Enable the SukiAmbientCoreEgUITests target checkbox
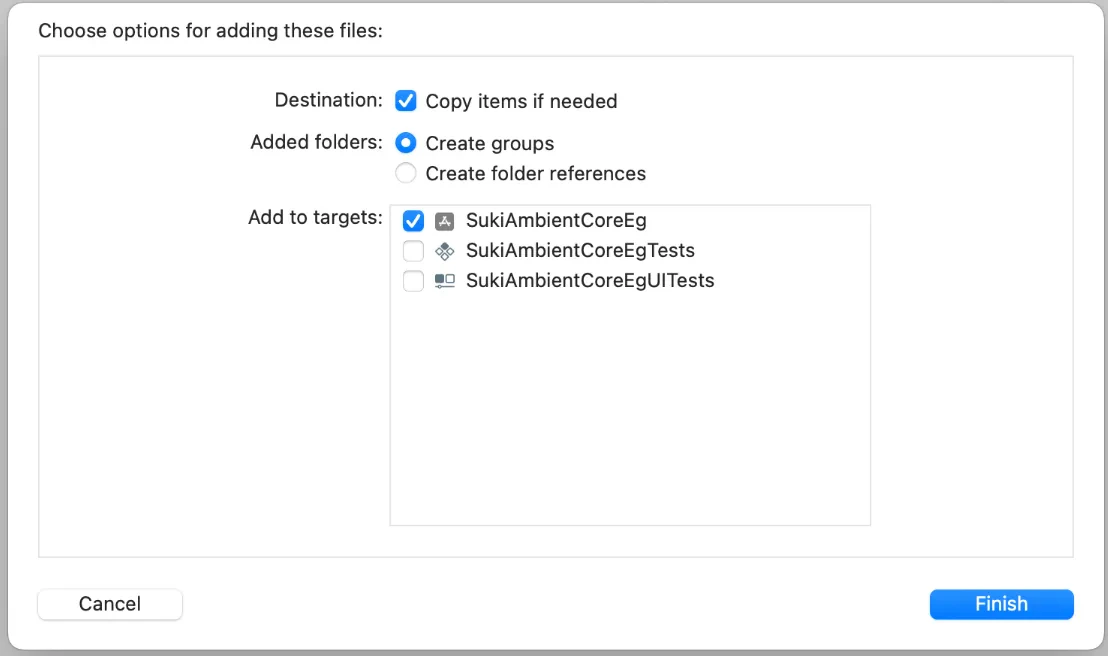 point(413,281)
